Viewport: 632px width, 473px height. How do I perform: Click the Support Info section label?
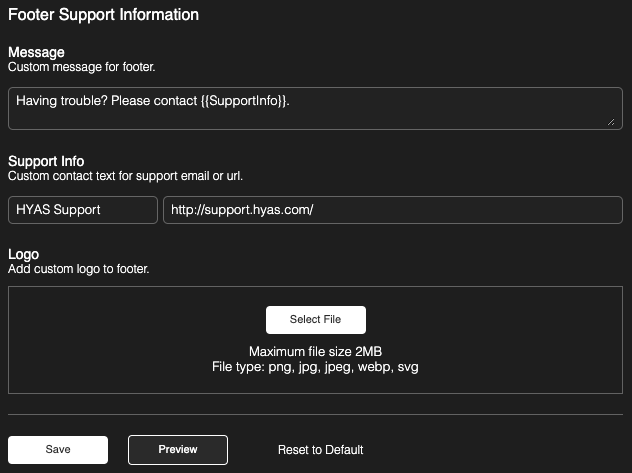[x=46, y=161]
